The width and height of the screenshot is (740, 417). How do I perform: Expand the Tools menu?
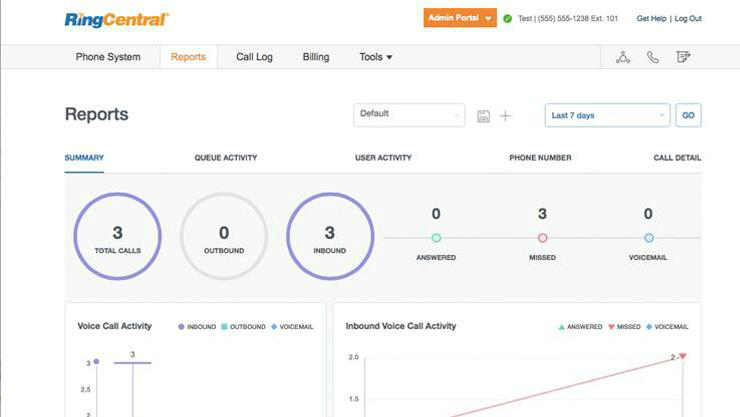[376, 57]
